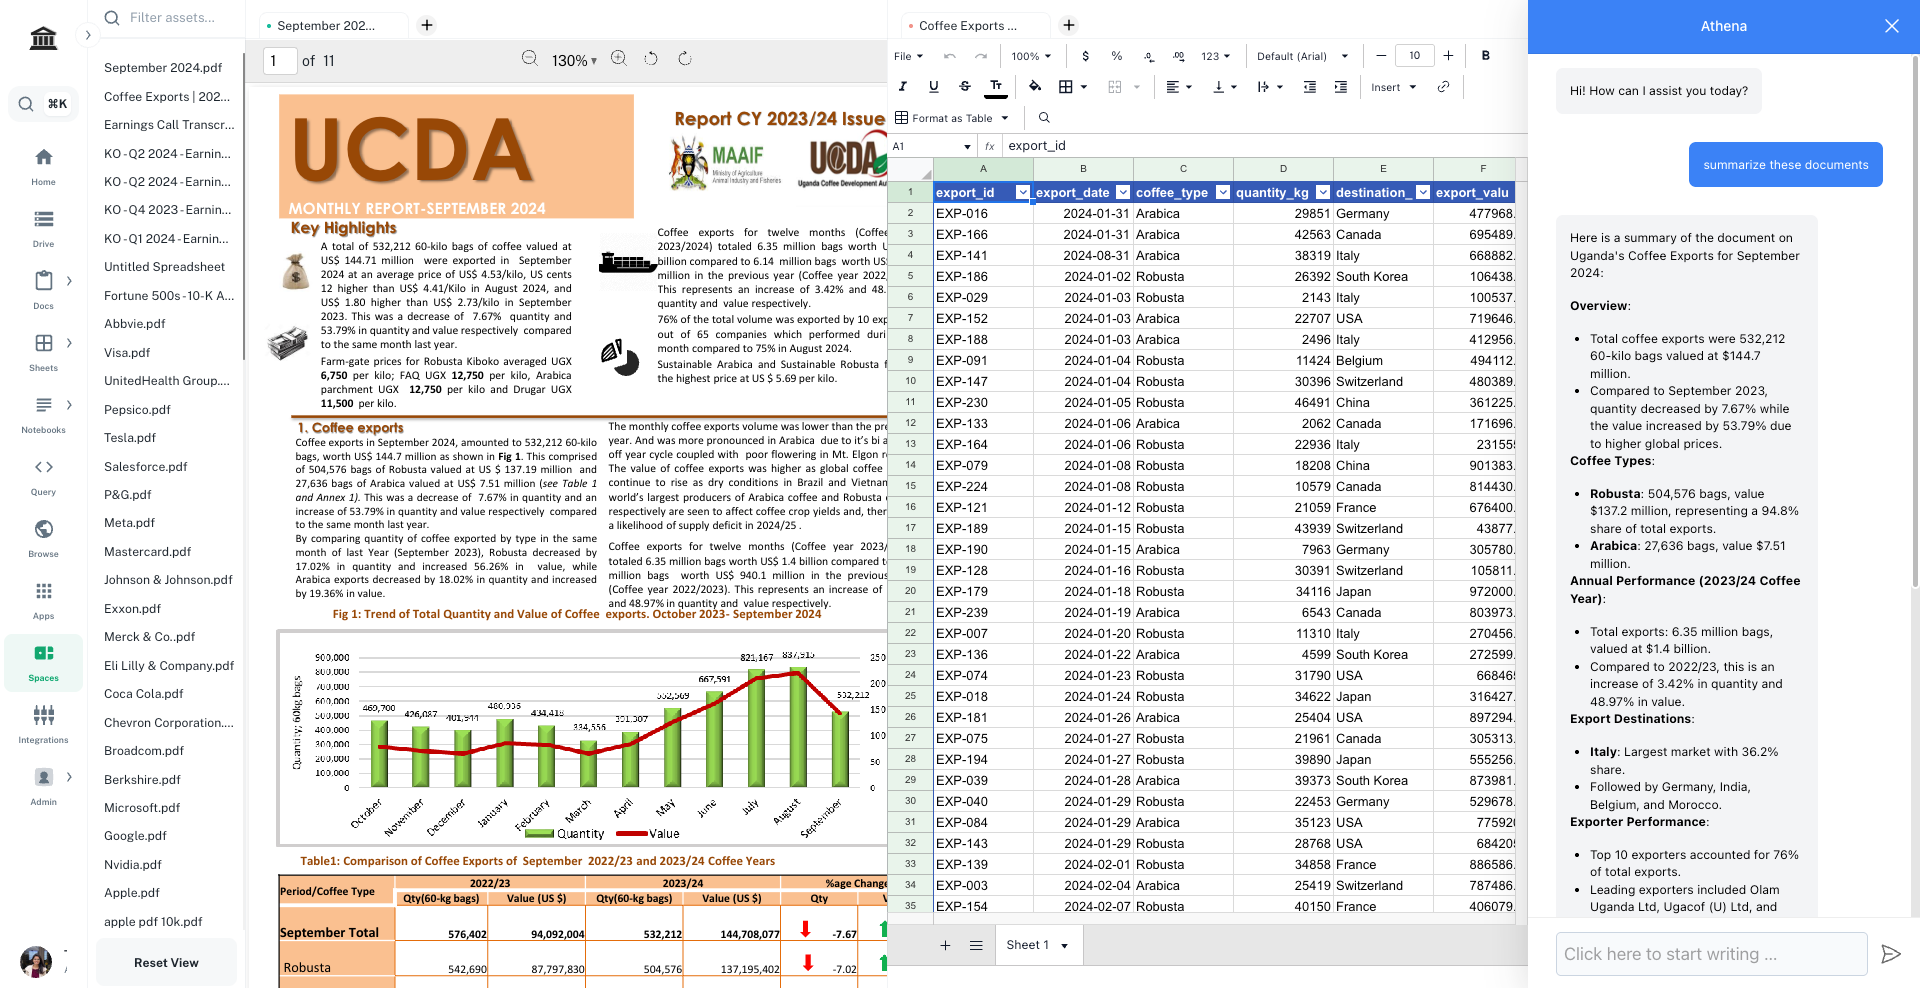Add a new sheet to the workbook

tap(945, 945)
